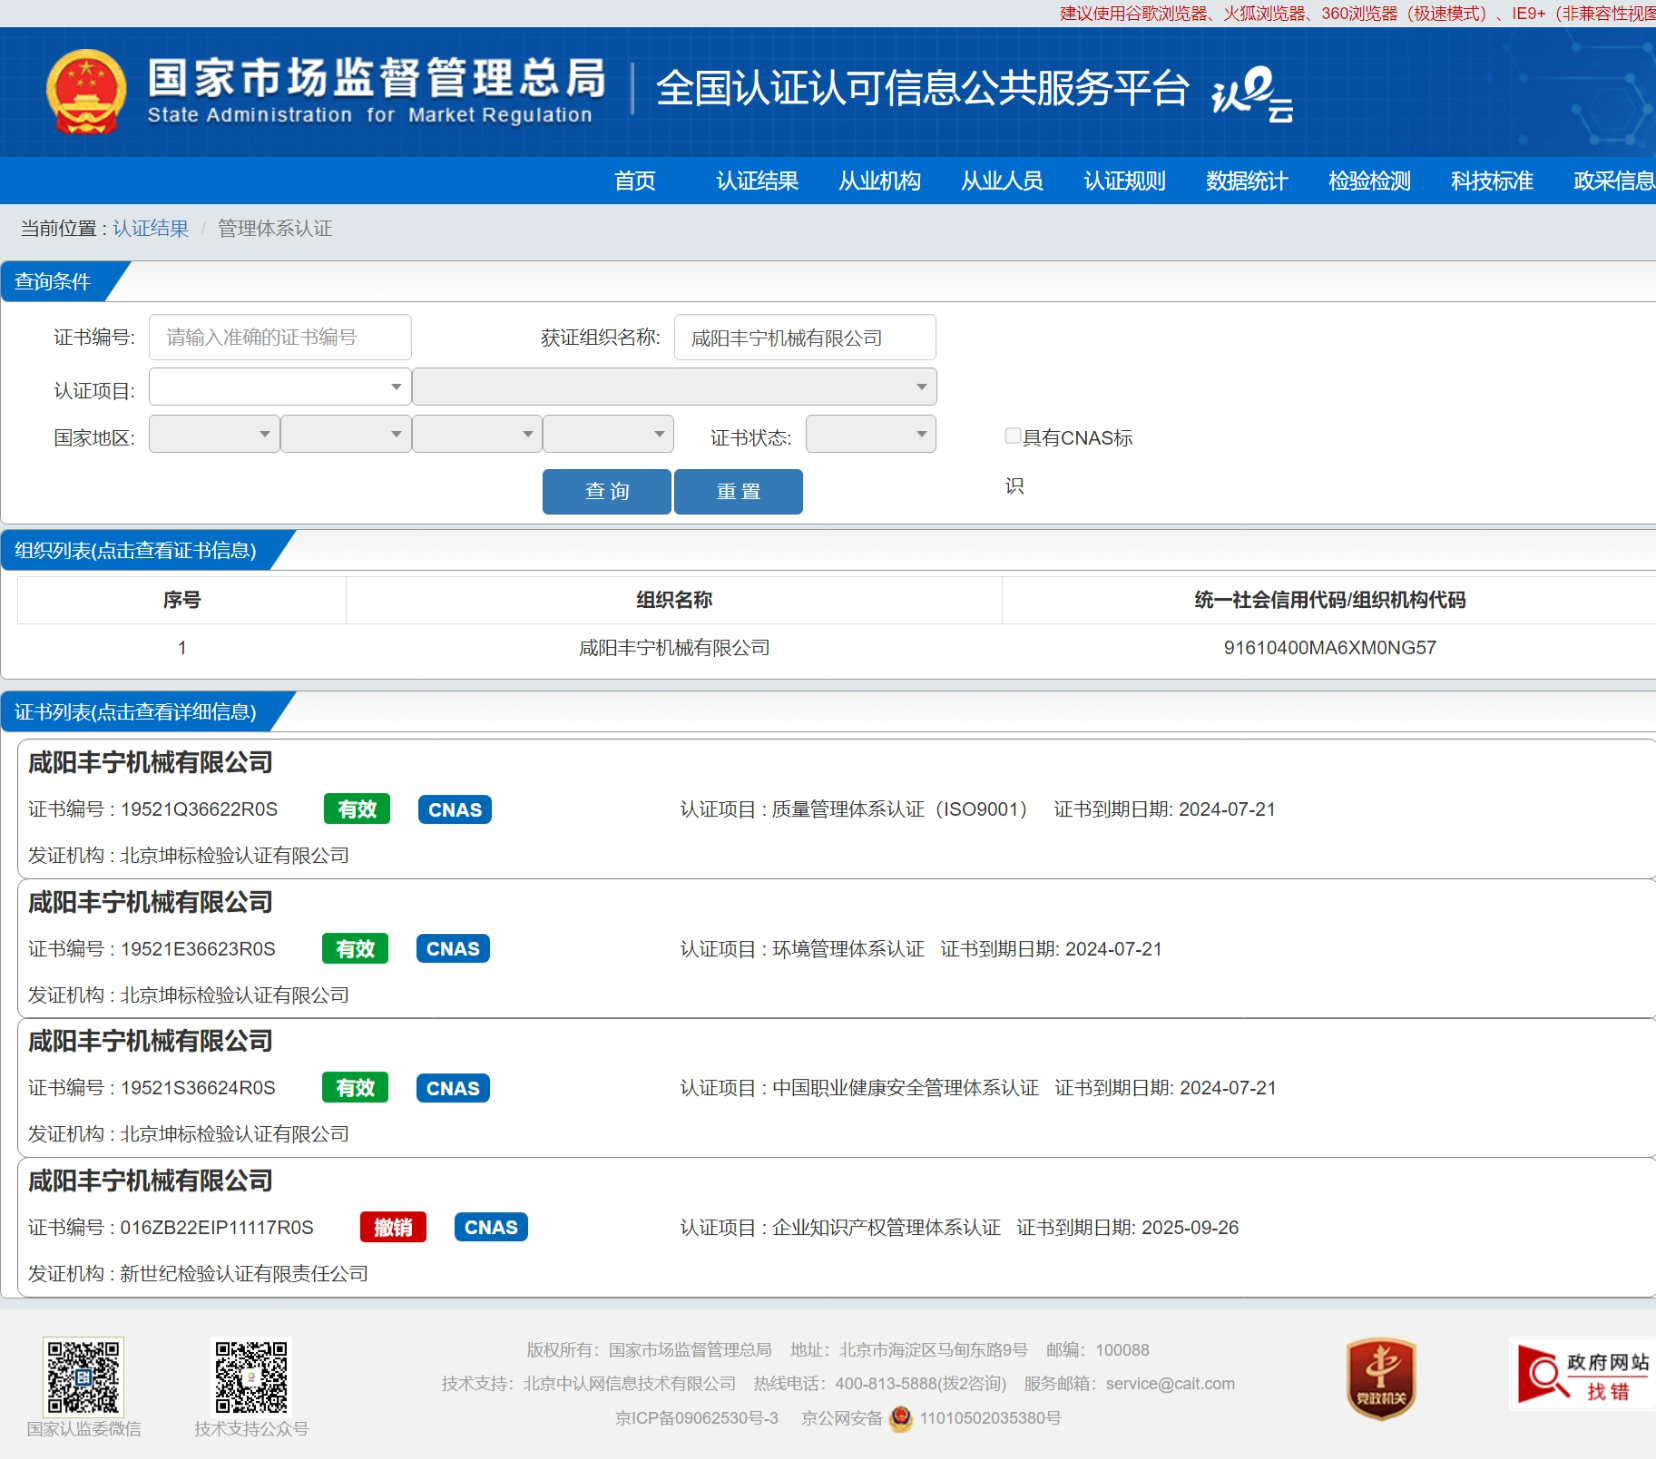The image size is (1656, 1459).
Task: Click the 党政机关 badge icon
Action: pos(1381,1378)
